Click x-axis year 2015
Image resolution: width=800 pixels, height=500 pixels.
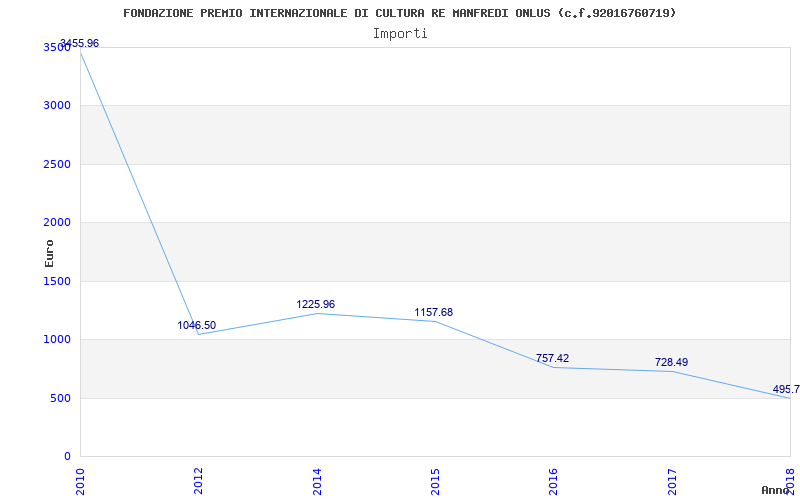(435, 482)
